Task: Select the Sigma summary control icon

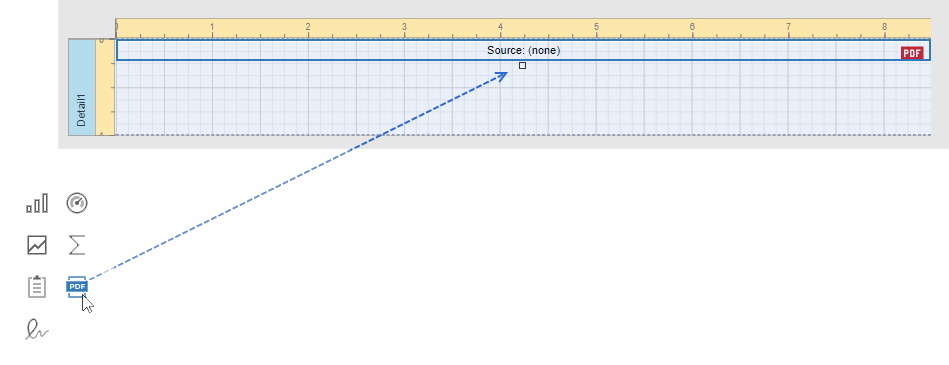Action: point(77,245)
